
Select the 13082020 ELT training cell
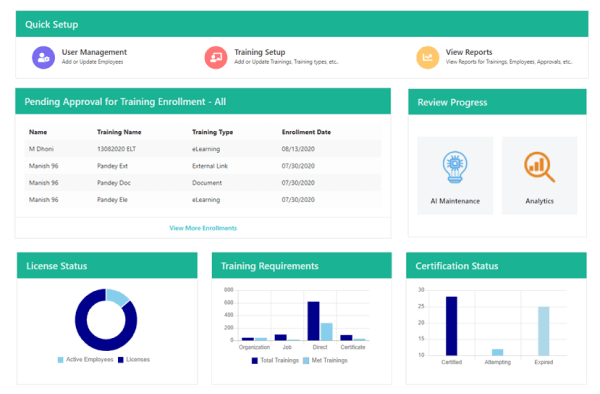pyautogui.click(x=116, y=149)
